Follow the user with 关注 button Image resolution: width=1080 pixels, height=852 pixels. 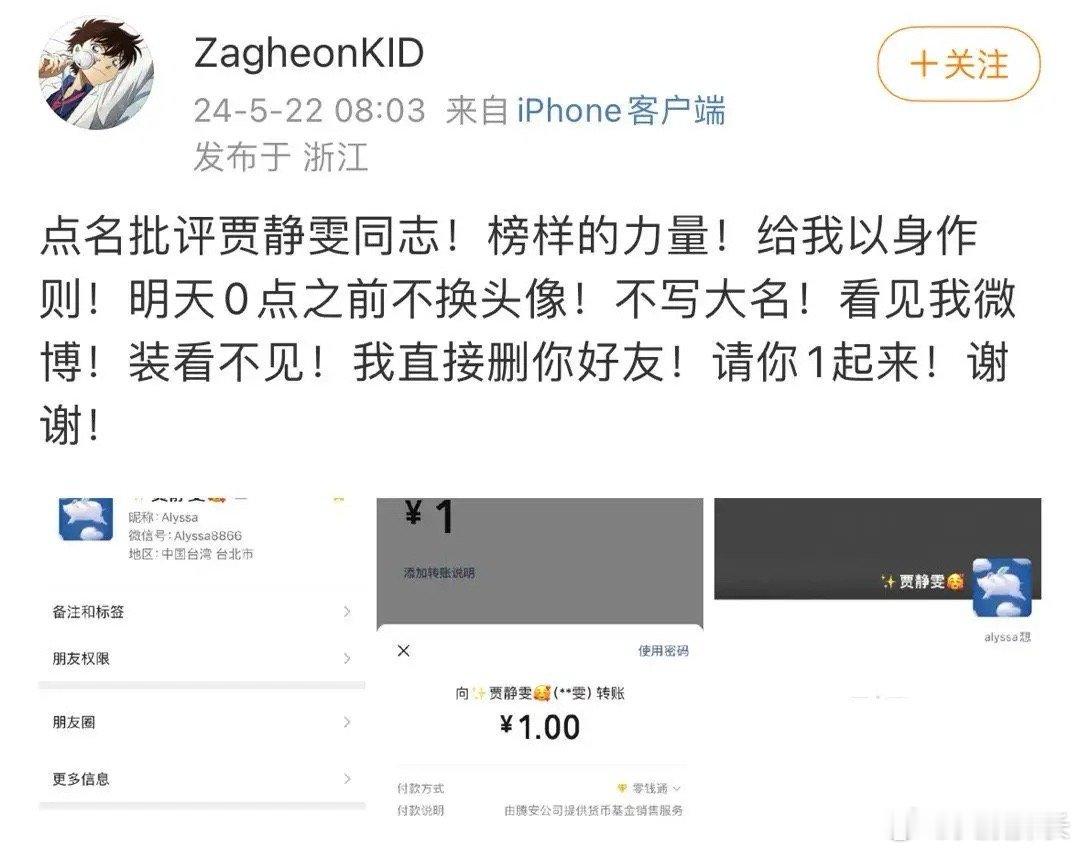pyautogui.click(x=958, y=65)
